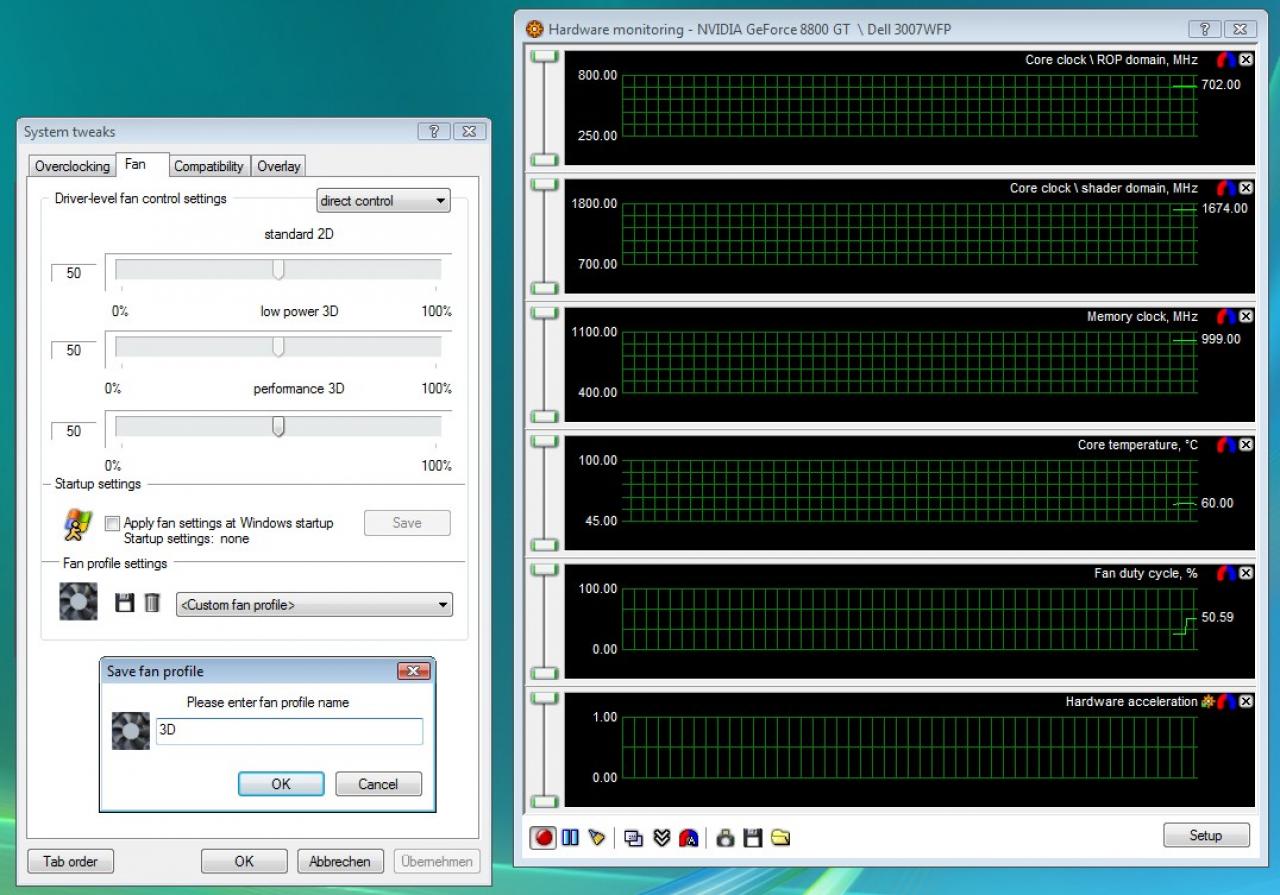Click the floppy save fan profile icon
Viewport: 1280px width, 895px height.
tap(125, 603)
